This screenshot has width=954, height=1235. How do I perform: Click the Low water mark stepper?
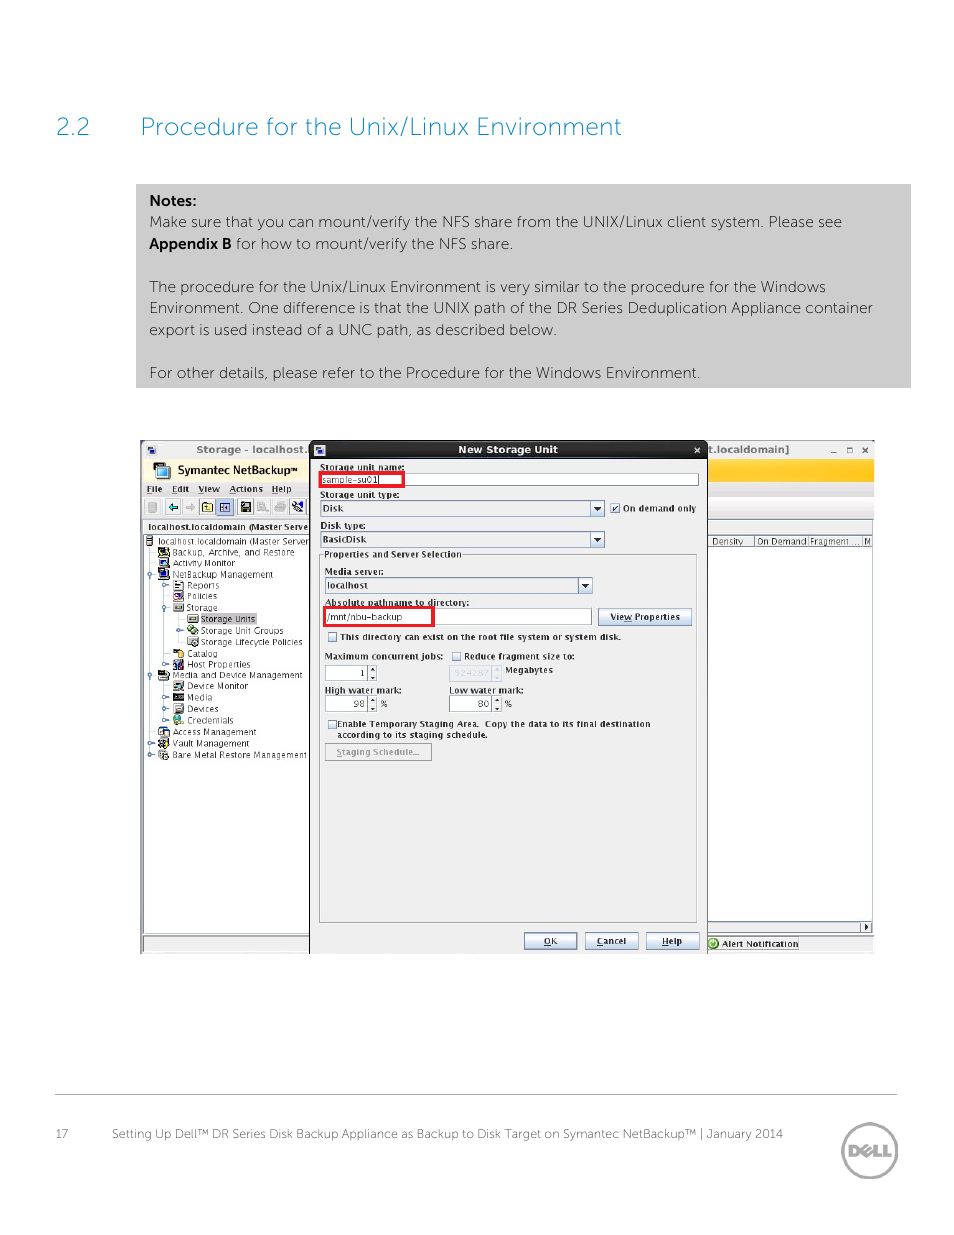pyautogui.click(x=497, y=704)
